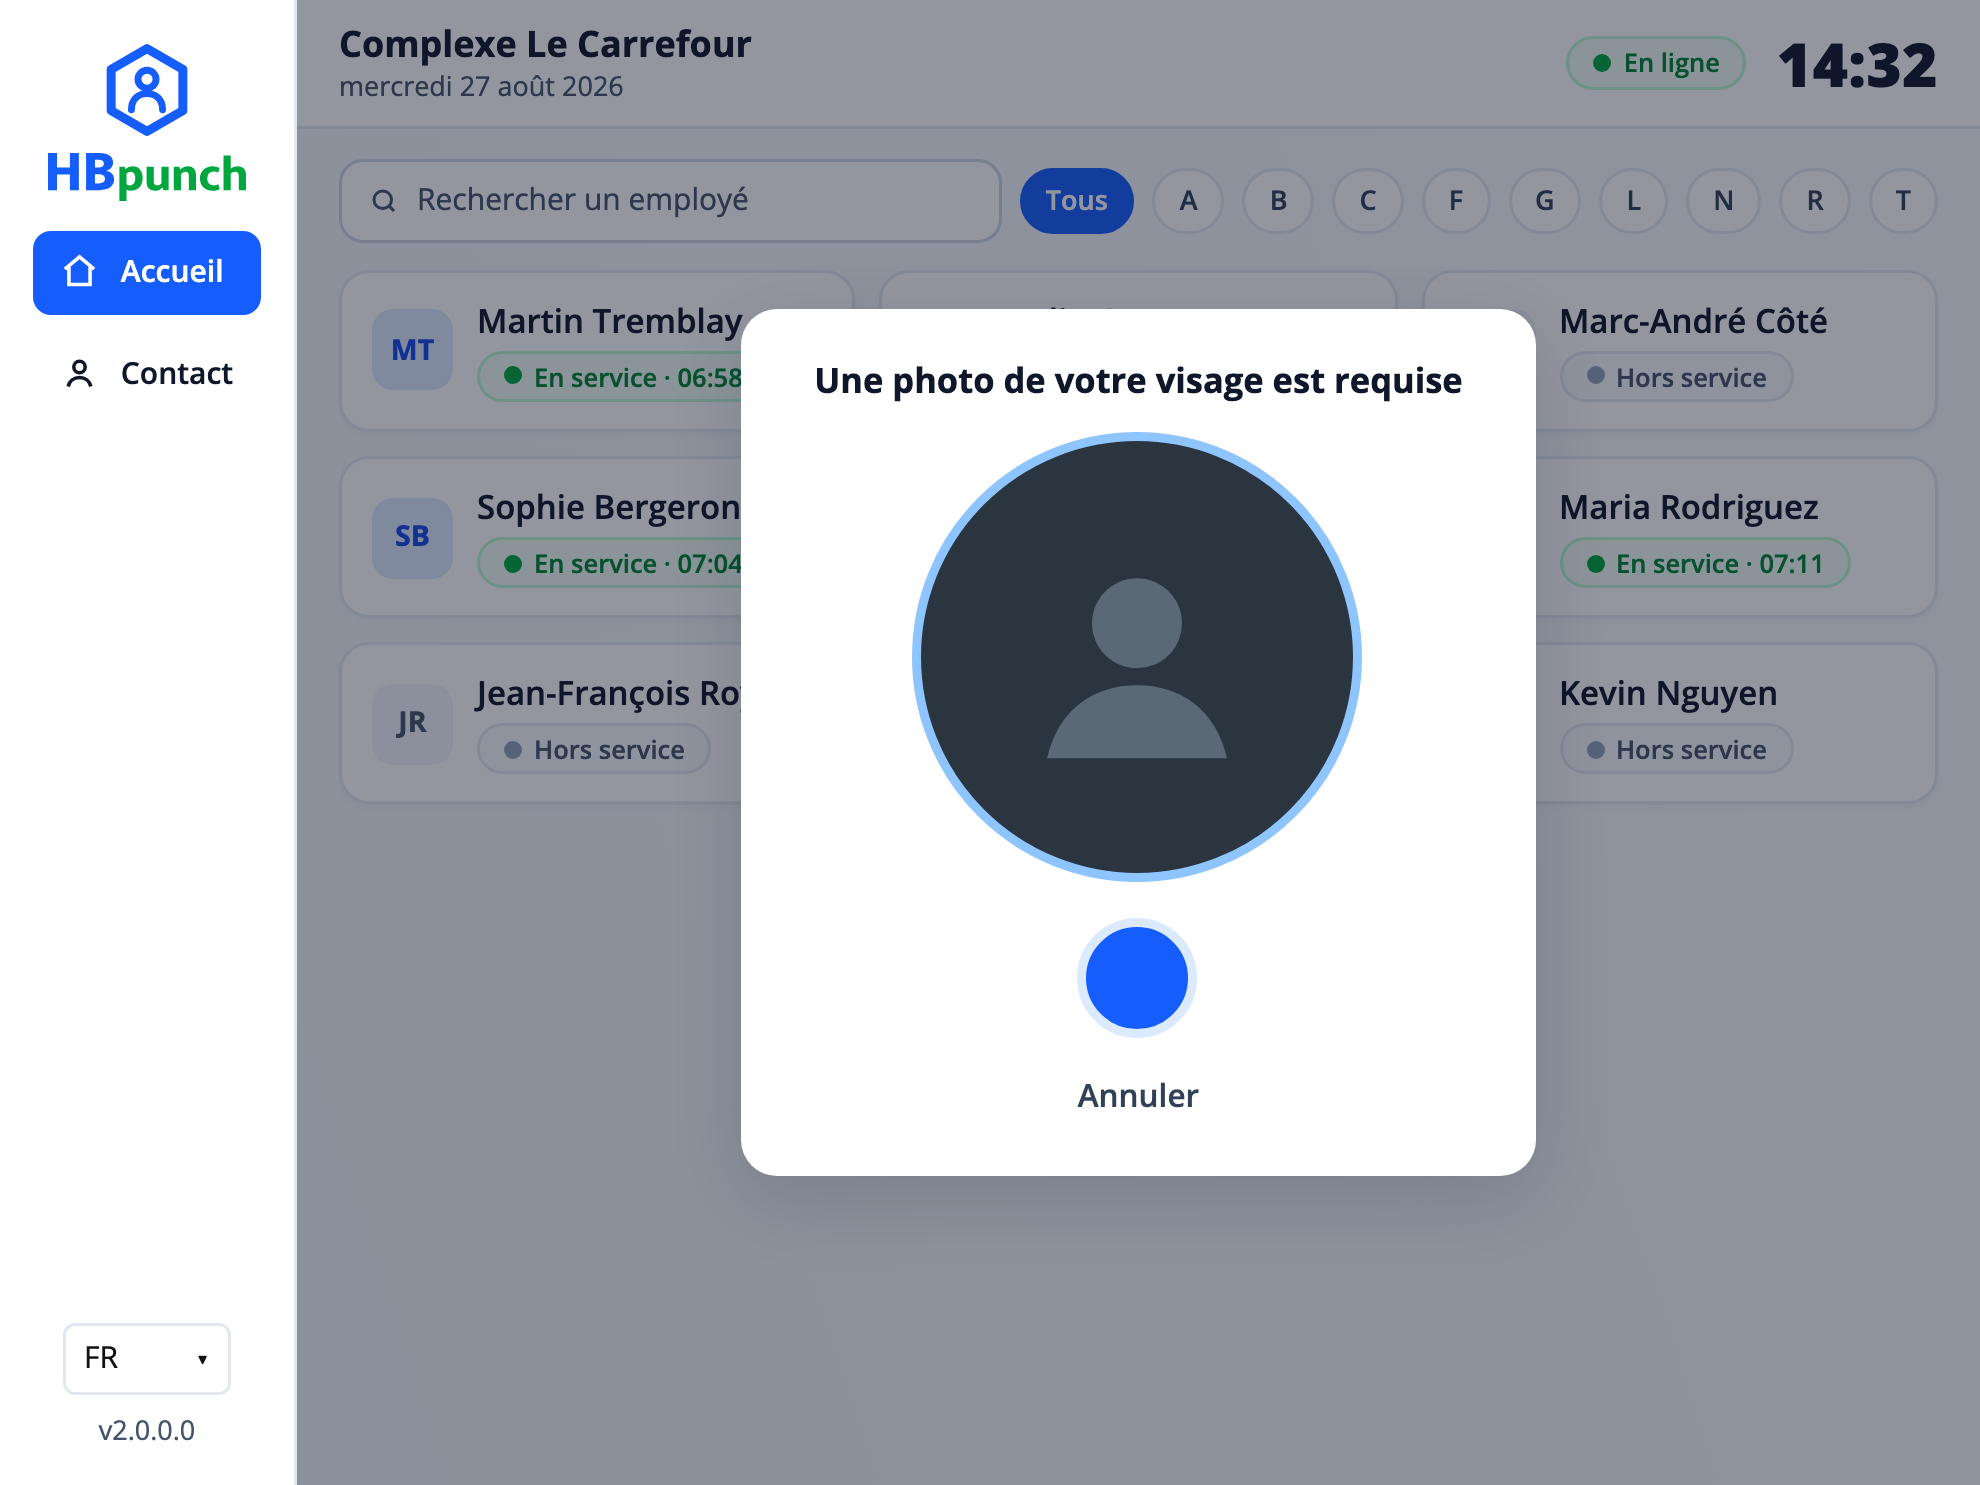Tap the blue camera shutter button

(x=1137, y=977)
